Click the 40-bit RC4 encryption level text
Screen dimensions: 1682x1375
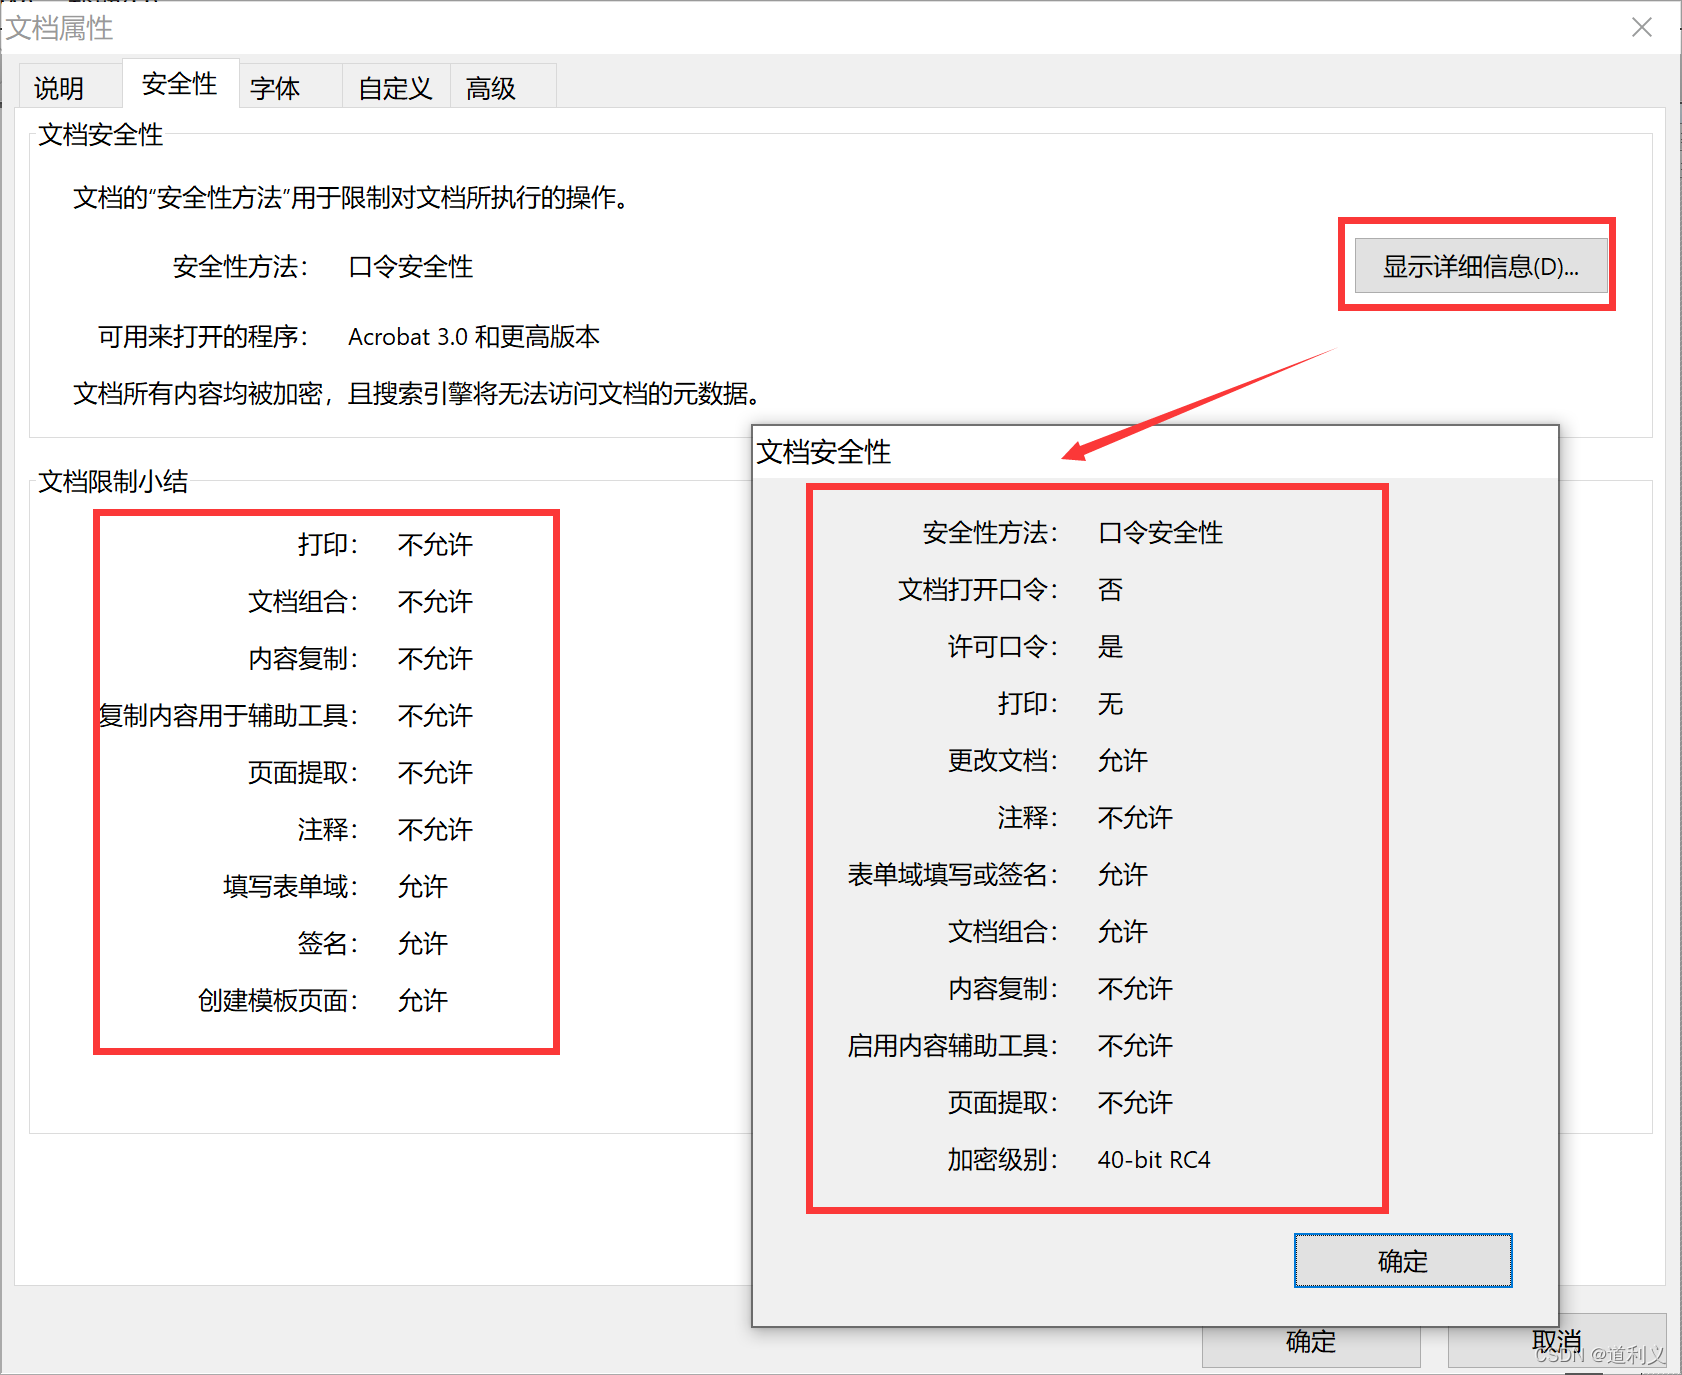point(1153,1160)
